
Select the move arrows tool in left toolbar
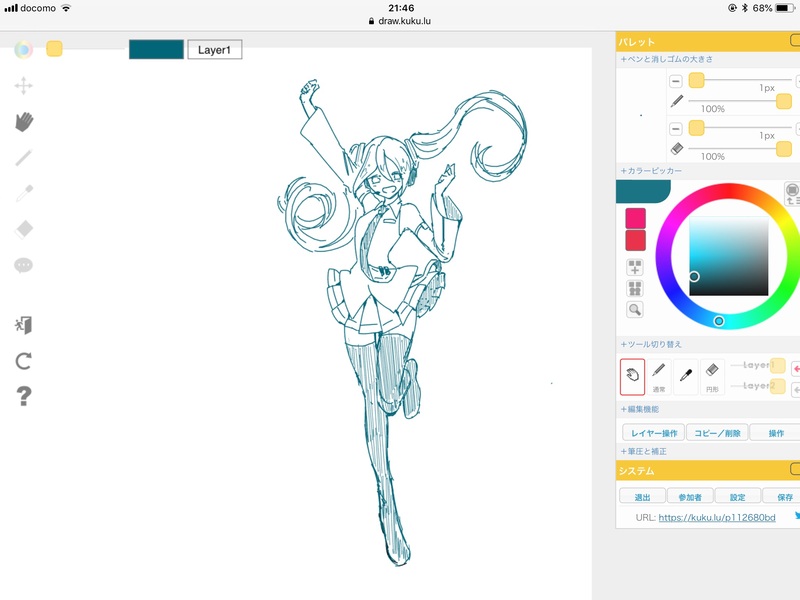tap(23, 86)
